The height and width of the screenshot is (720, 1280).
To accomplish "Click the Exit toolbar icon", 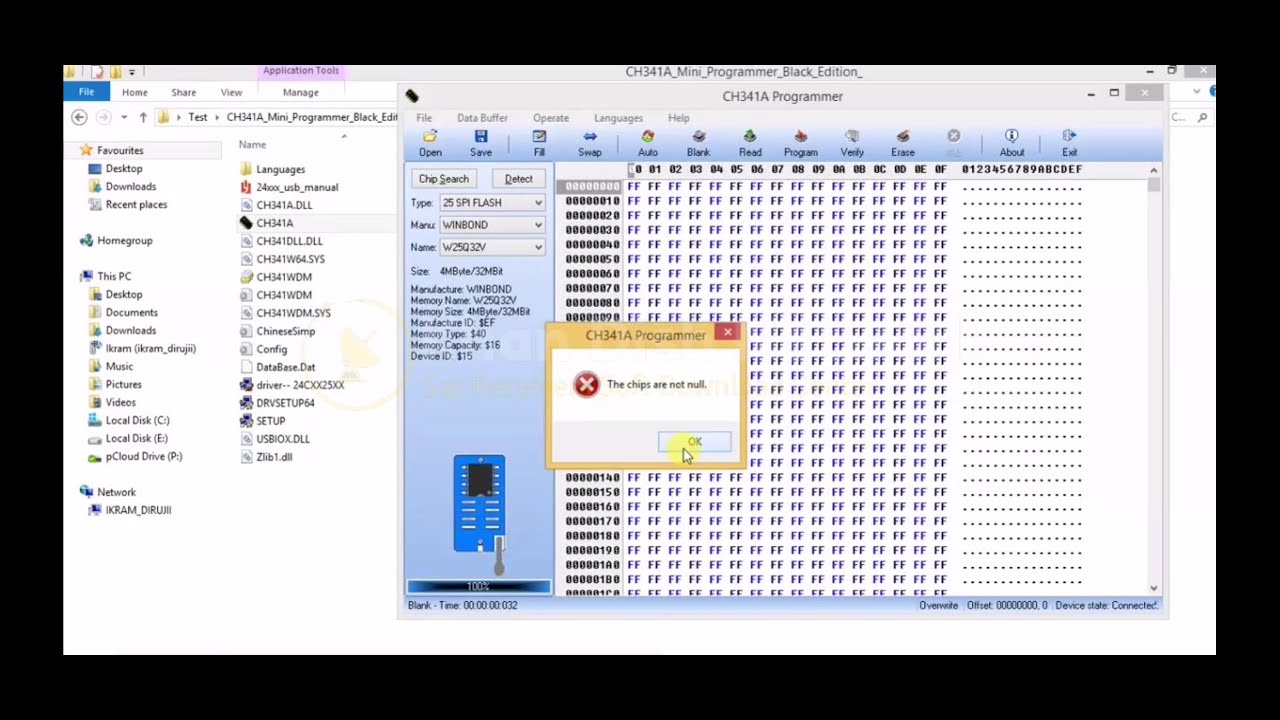I will 1069,137.
